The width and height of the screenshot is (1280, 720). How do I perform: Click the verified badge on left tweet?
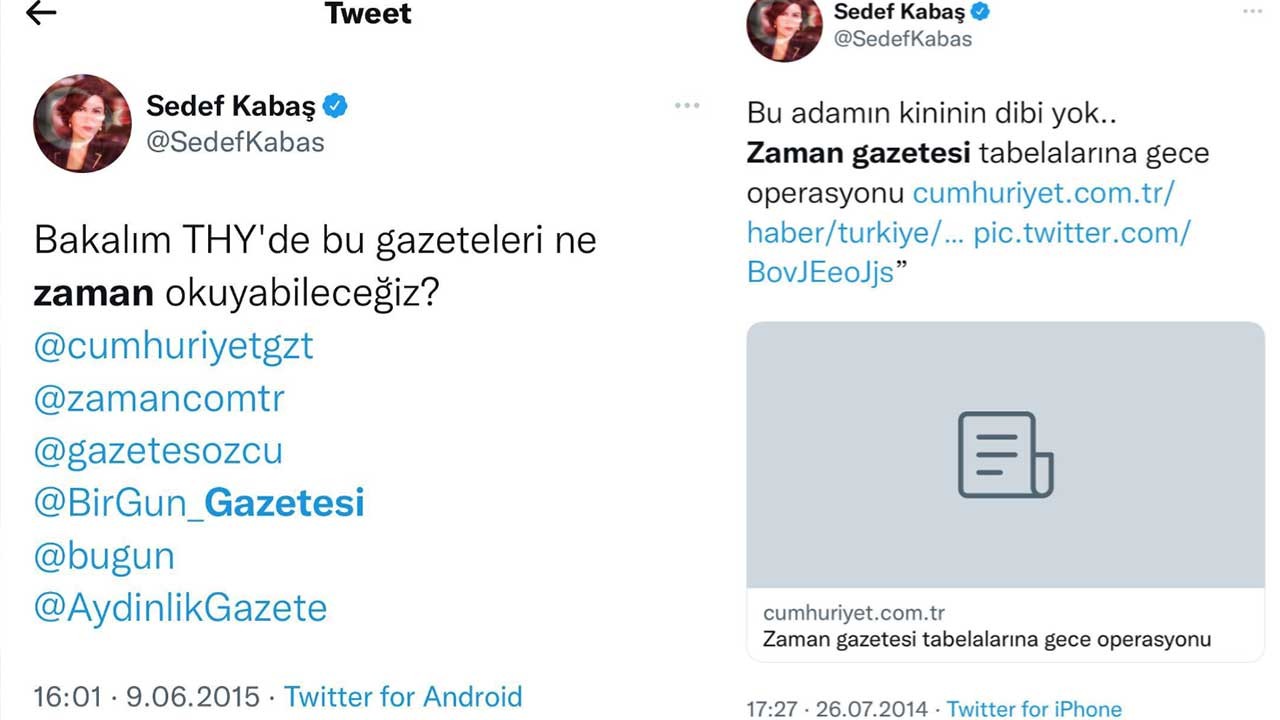335,106
